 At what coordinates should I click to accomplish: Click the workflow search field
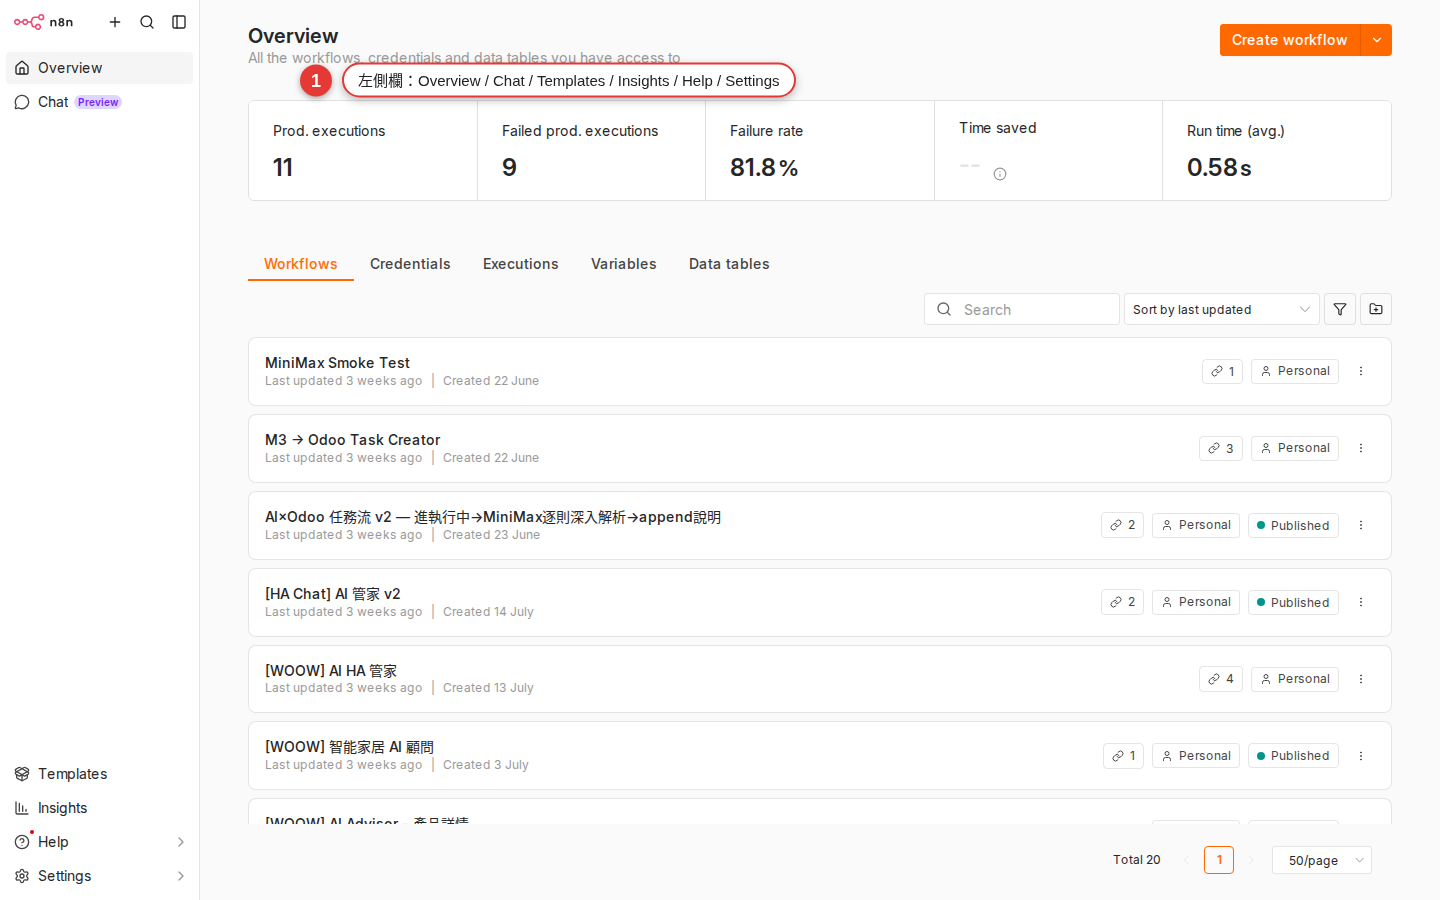[x=1022, y=309]
